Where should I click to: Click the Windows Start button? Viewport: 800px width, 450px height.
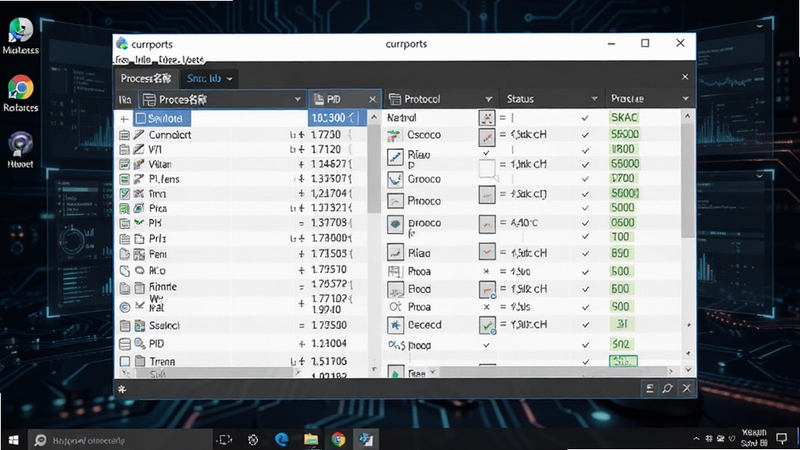pyautogui.click(x=14, y=440)
